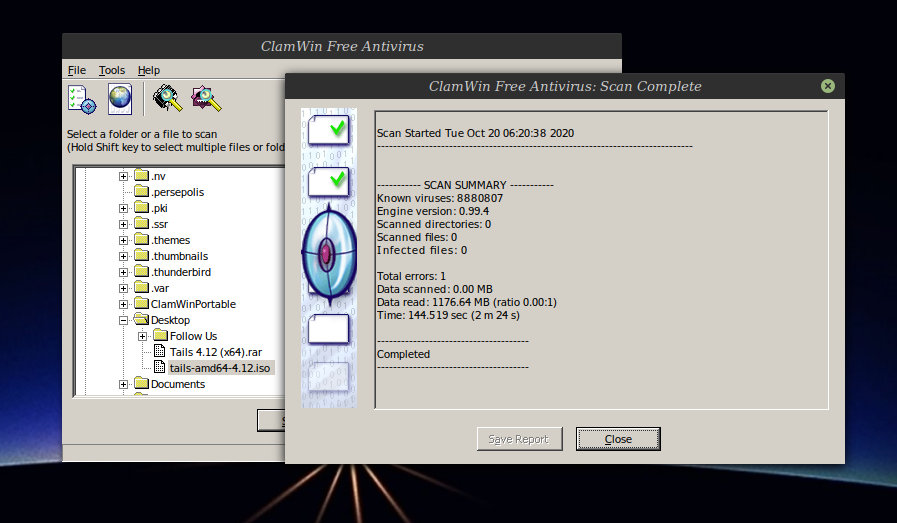
Task: Expand the ClamWinPortable folder node
Action: pyautogui.click(x=123, y=304)
